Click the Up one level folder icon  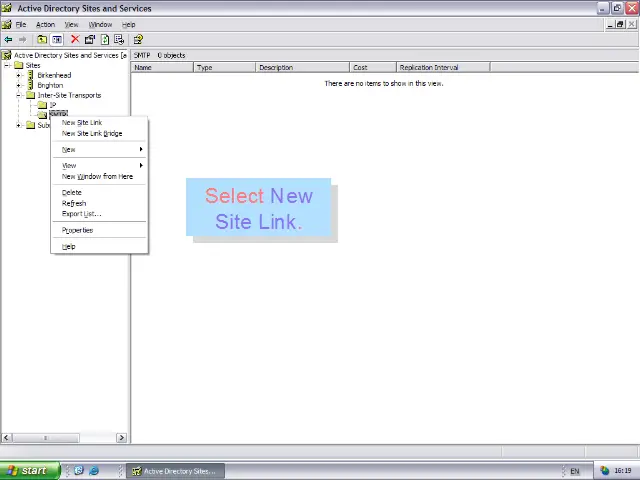tap(42, 40)
